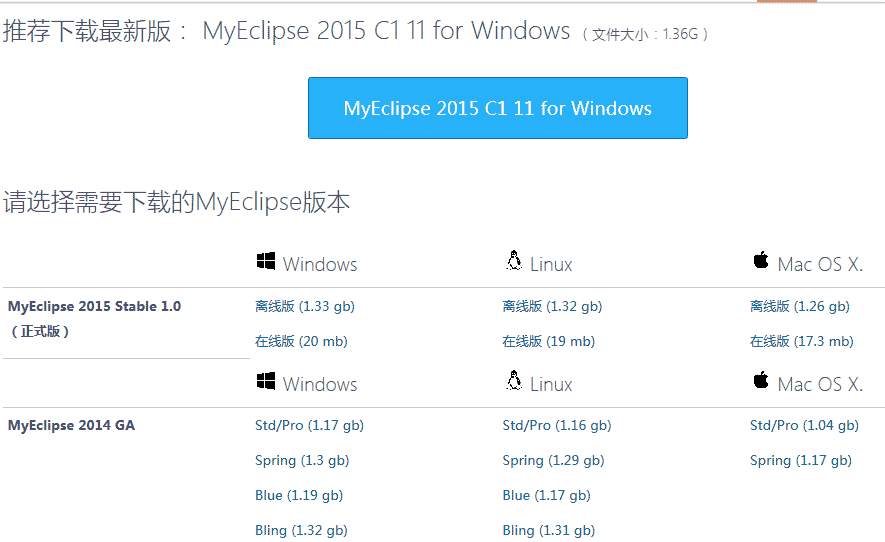Click the Windows logo heading the 2015 Stable row
Image resolution: width=885 pixels, height=542 pixels.
(266, 262)
